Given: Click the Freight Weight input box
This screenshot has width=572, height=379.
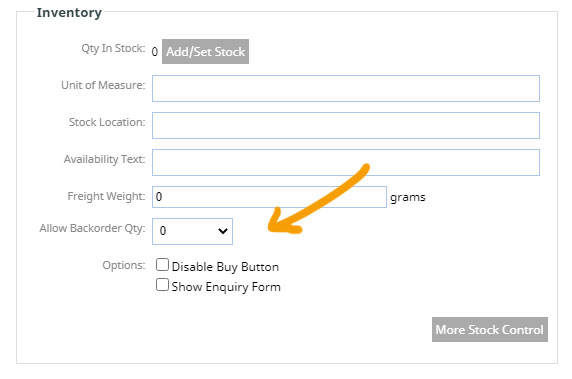Looking at the screenshot, I should (x=269, y=197).
